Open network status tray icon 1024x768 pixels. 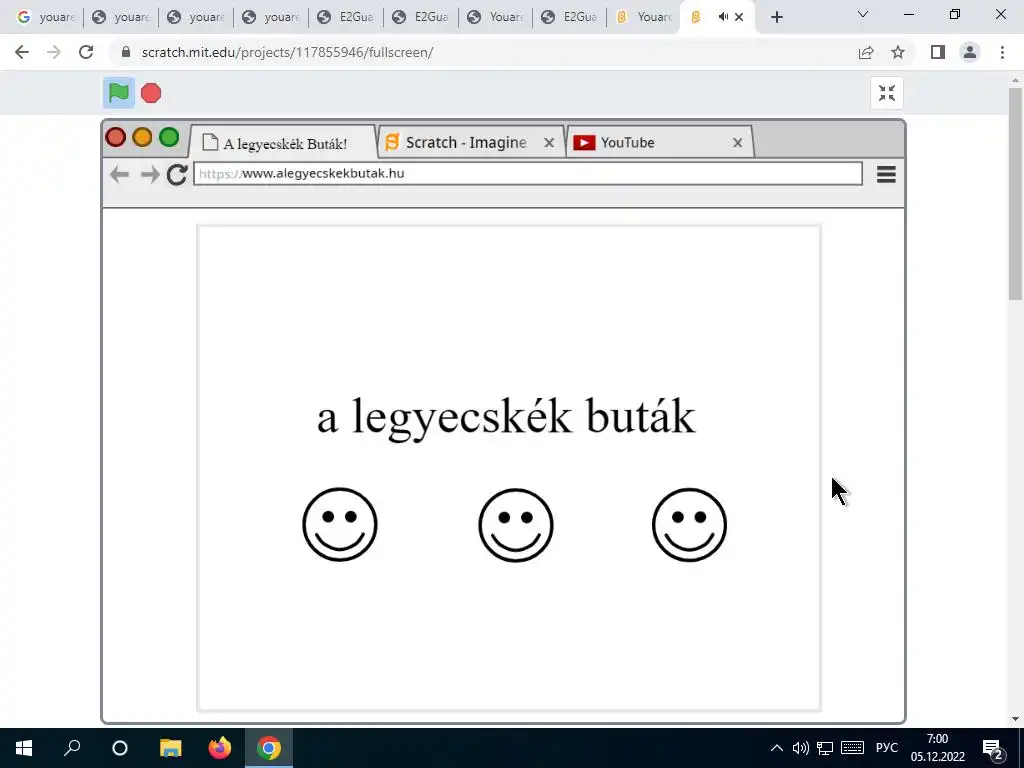pyautogui.click(x=825, y=748)
